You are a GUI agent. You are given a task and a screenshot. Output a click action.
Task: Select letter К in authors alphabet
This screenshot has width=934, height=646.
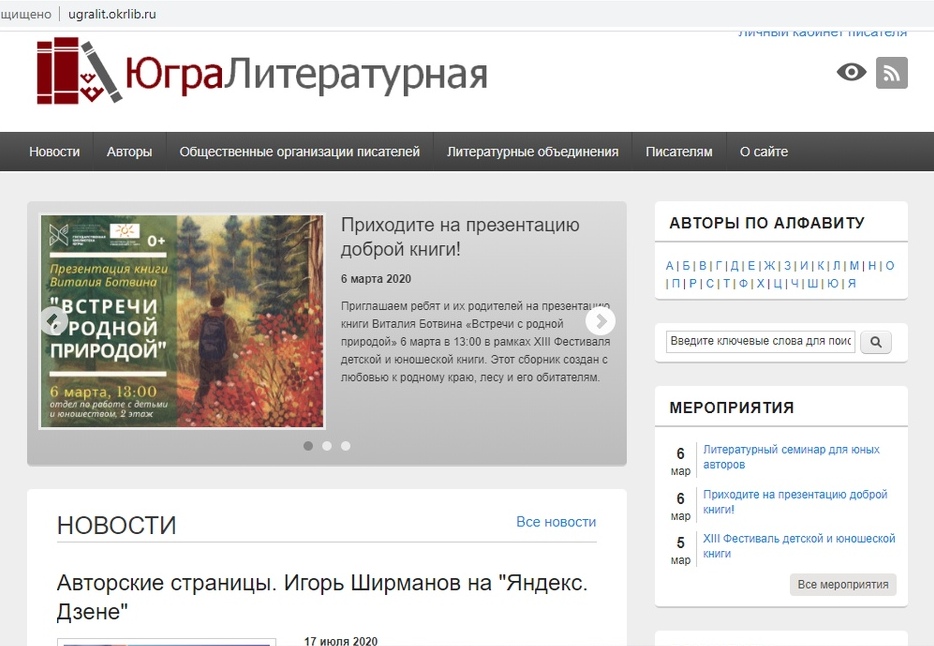click(x=821, y=266)
